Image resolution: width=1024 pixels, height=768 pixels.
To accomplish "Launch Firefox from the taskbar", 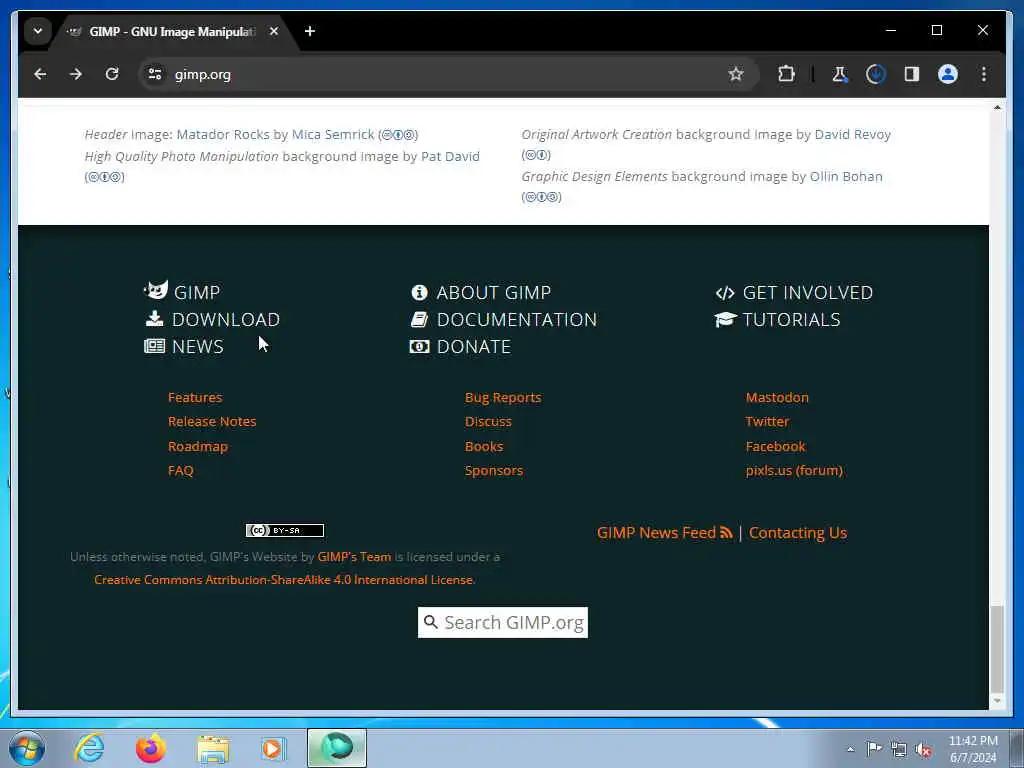I will (151, 748).
